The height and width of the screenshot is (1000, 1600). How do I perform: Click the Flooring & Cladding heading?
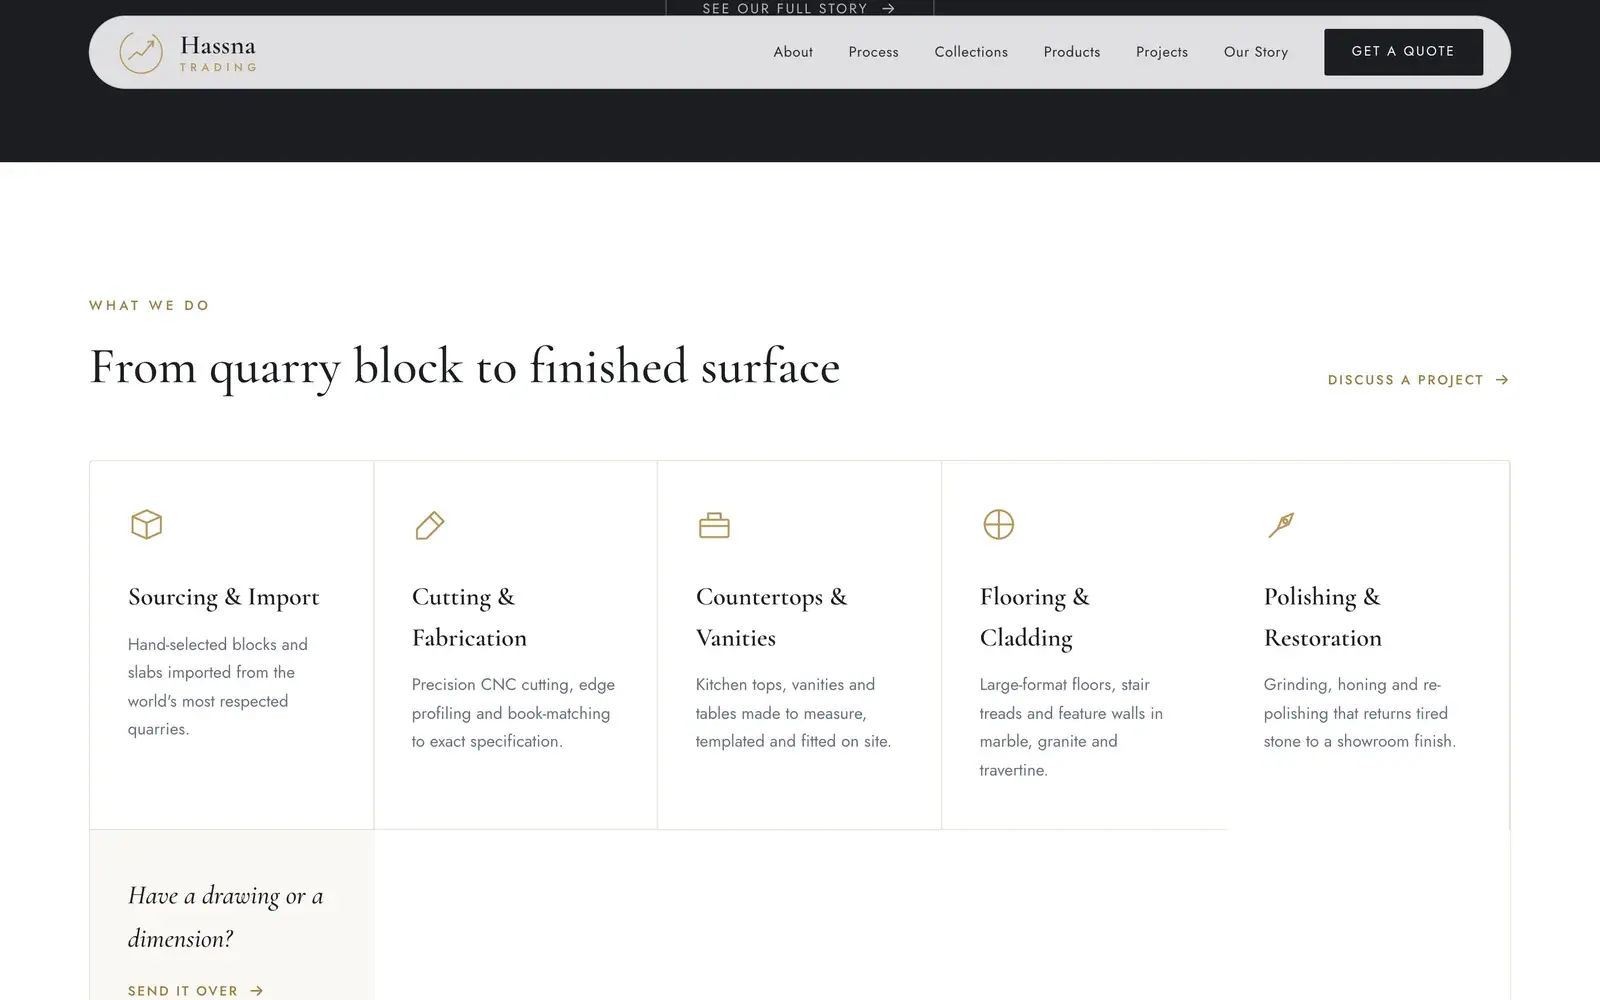(1035, 617)
